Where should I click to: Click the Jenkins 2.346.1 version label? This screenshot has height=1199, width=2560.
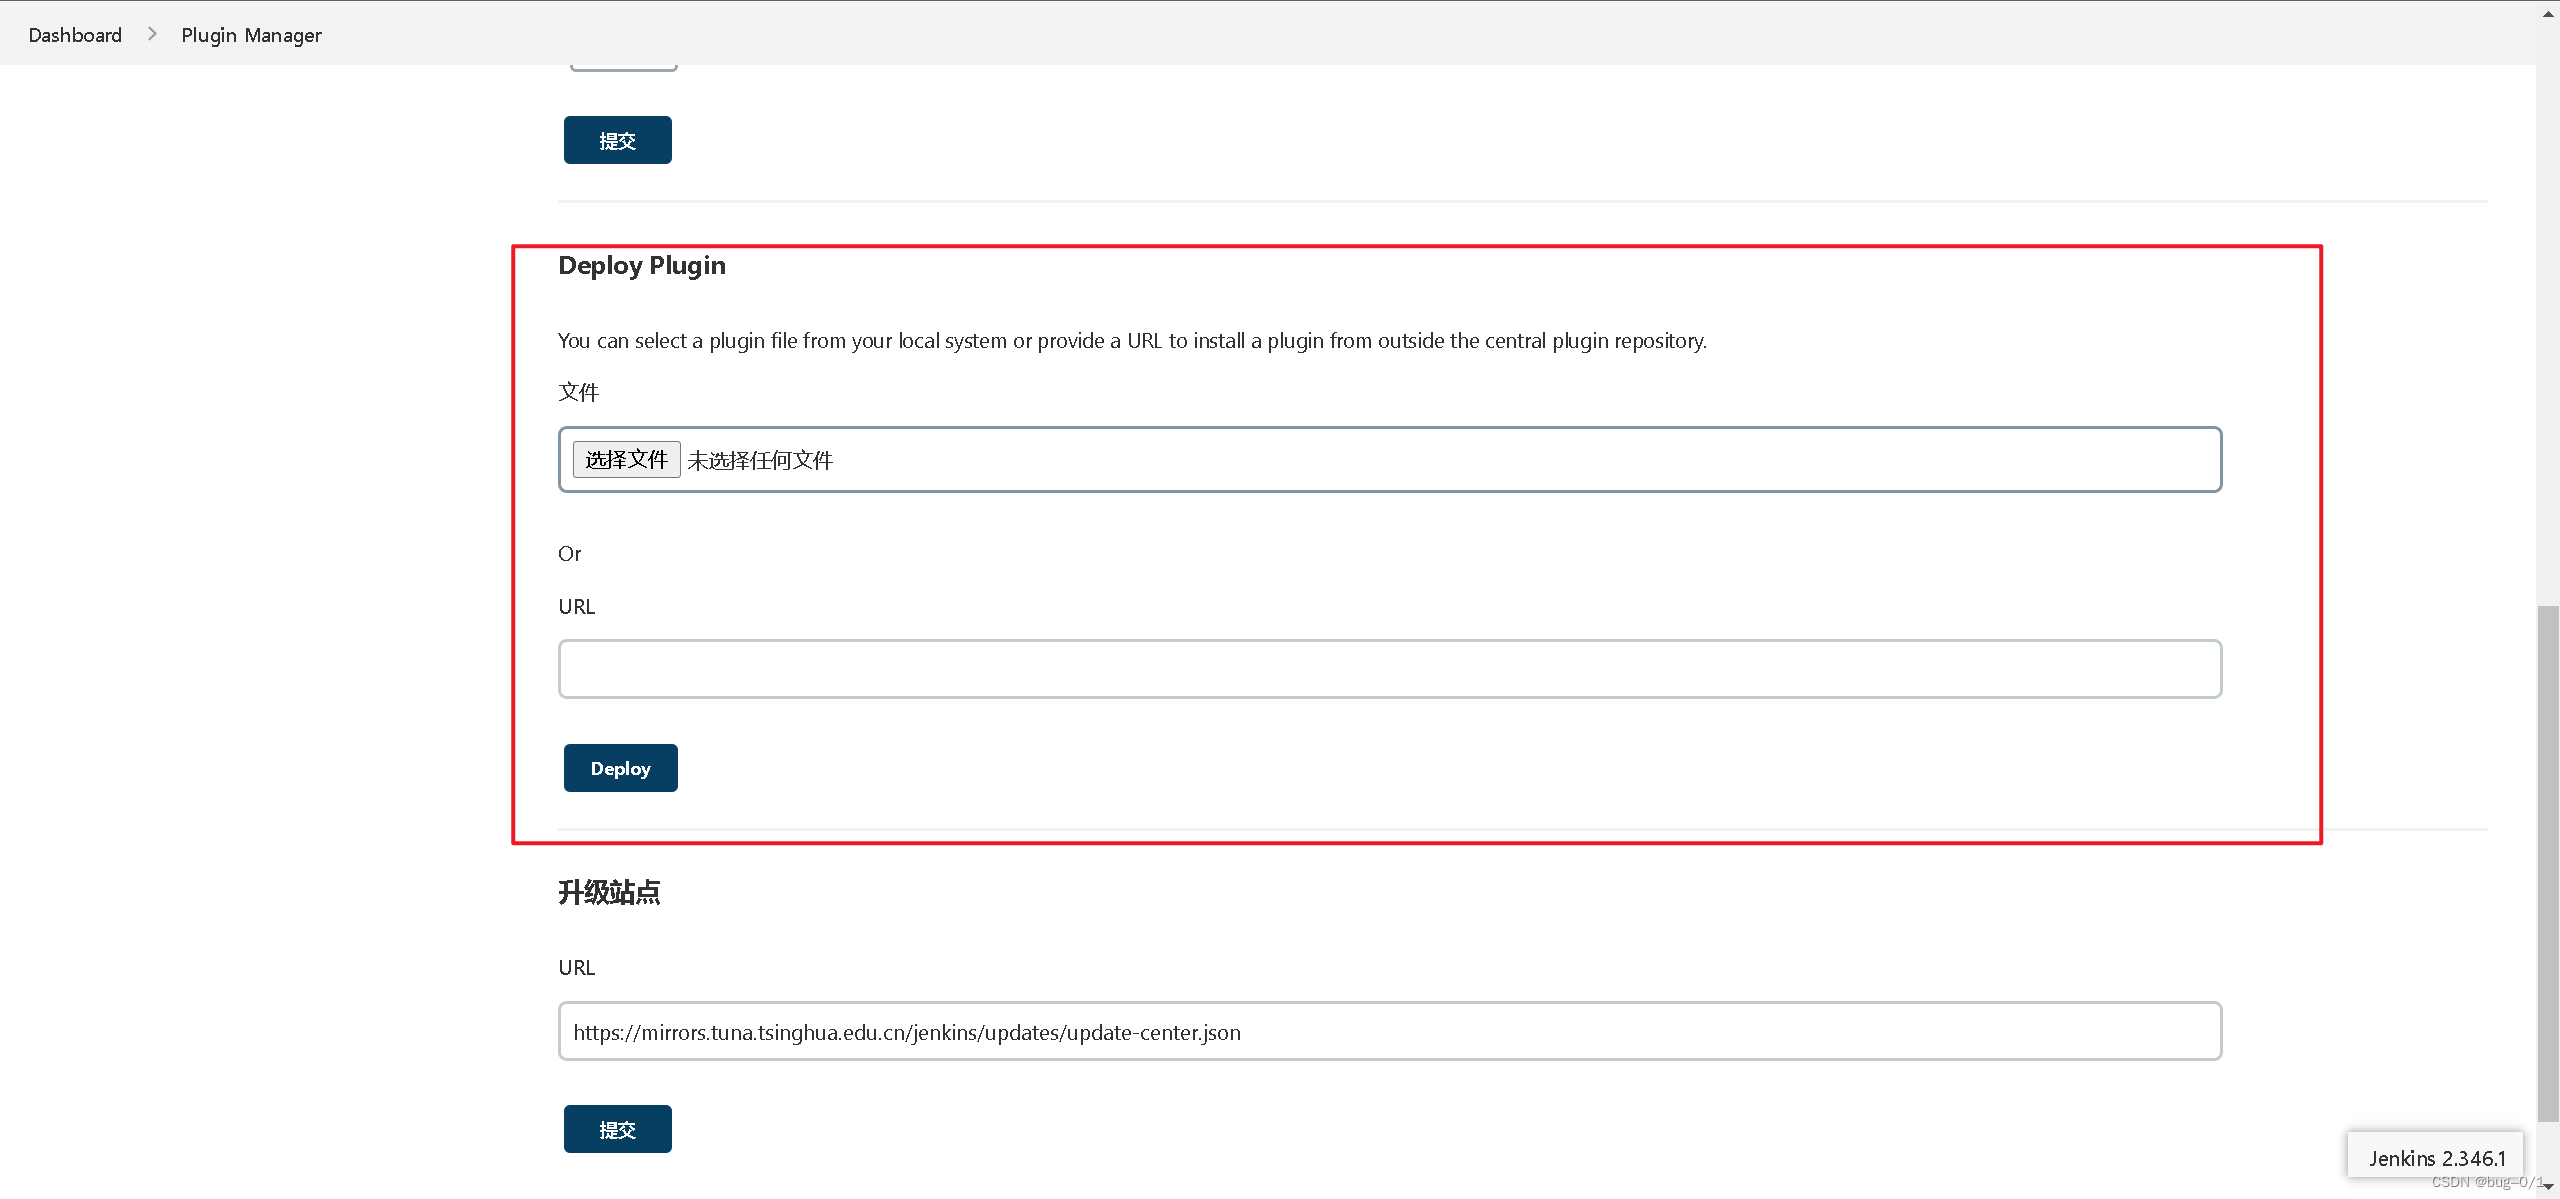click(x=2436, y=1158)
